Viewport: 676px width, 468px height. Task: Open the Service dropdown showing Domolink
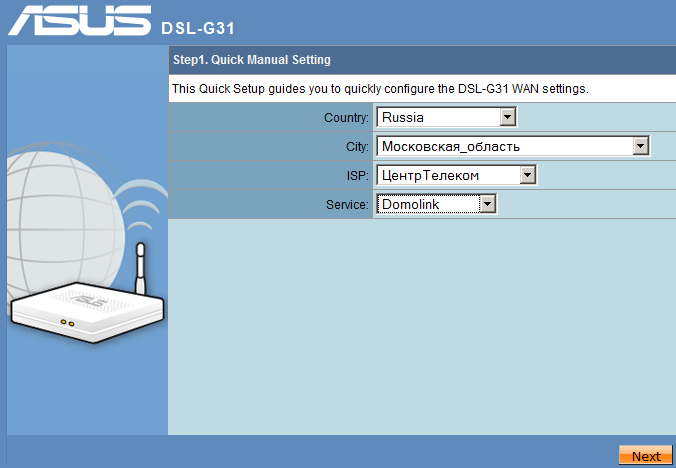(436, 204)
